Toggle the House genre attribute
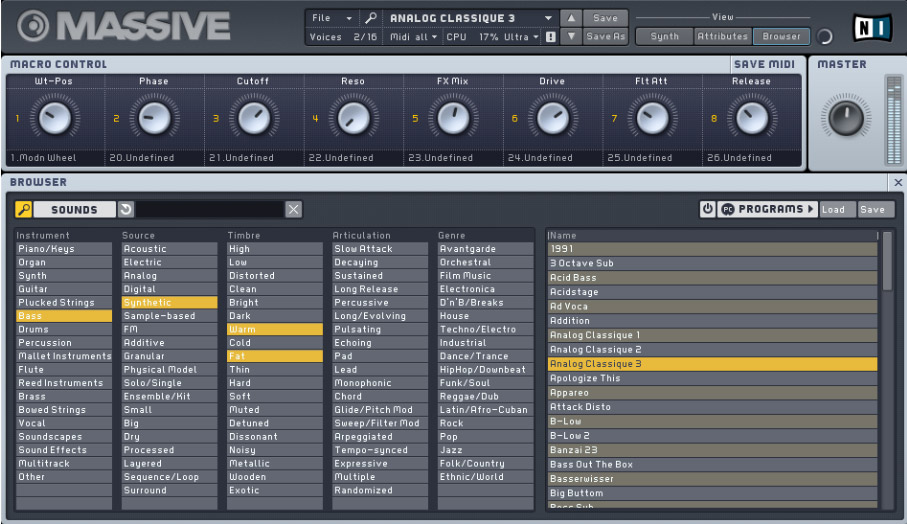This screenshot has width=907, height=524. click(x=485, y=316)
